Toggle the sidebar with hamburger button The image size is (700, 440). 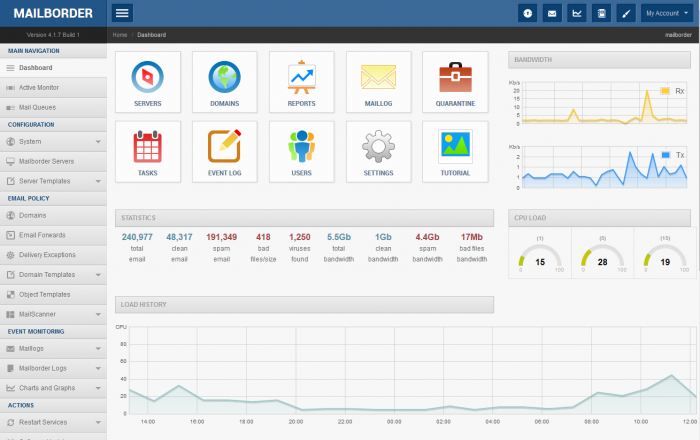(x=122, y=13)
